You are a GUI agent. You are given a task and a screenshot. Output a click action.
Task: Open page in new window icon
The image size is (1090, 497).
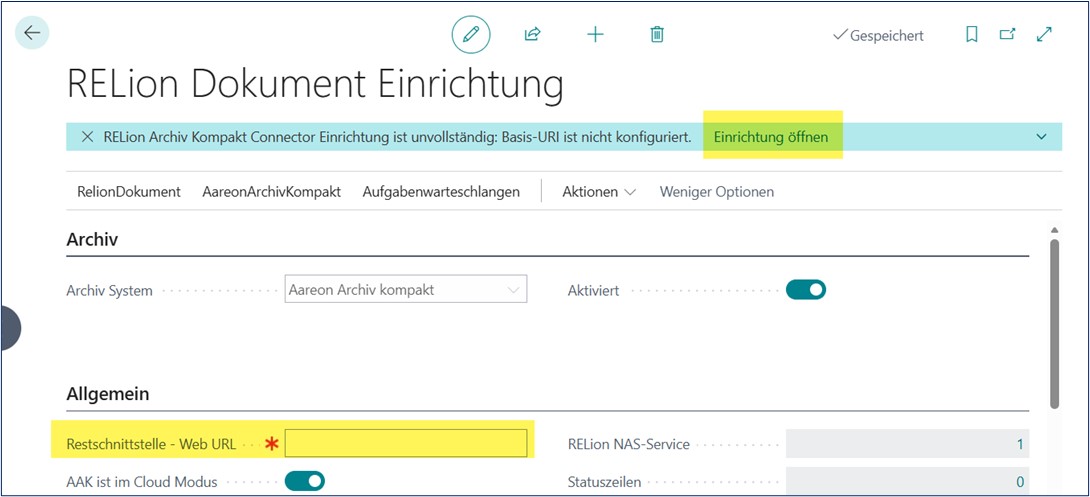[x=1007, y=34]
